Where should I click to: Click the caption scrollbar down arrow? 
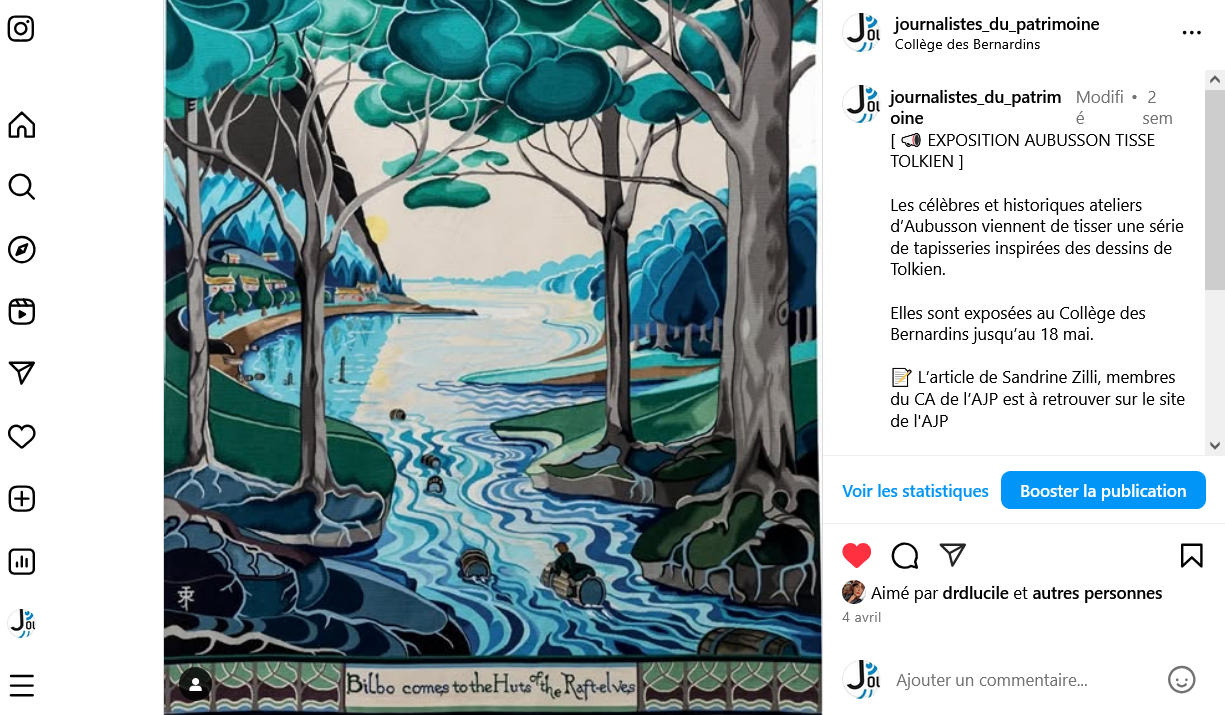click(1215, 446)
